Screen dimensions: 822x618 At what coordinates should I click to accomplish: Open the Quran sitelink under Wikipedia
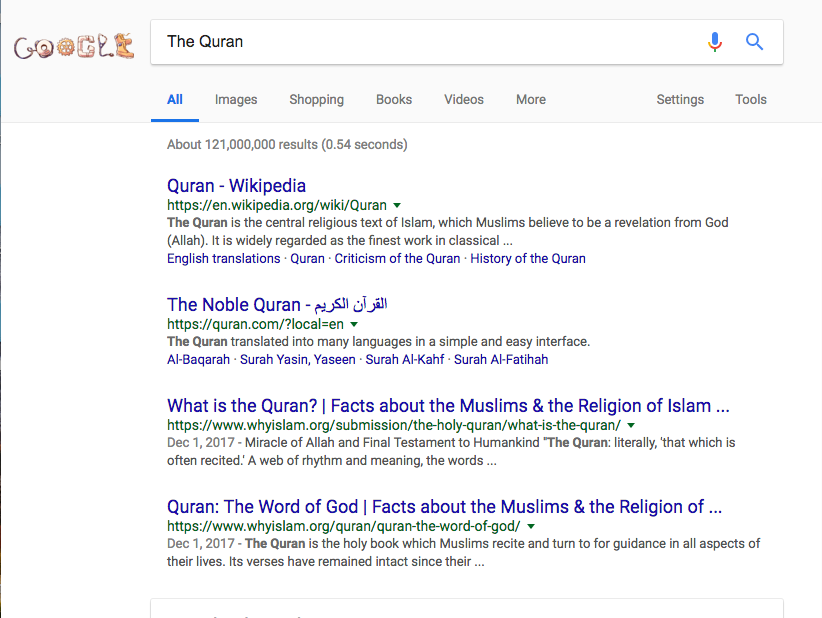(x=307, y=258)
